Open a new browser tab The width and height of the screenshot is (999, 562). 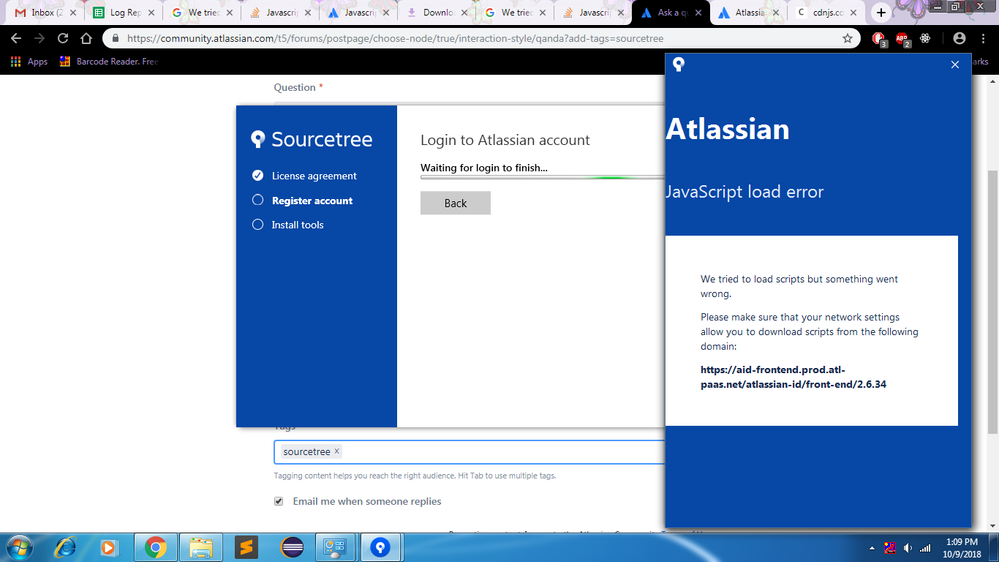[881, 13]
